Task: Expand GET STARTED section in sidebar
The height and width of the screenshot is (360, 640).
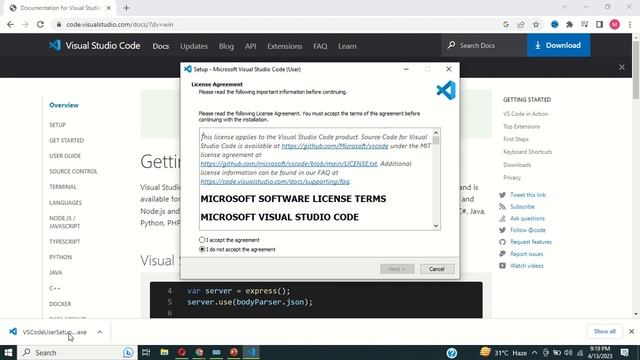Action: pyautogui.click(x=67, y=140)
